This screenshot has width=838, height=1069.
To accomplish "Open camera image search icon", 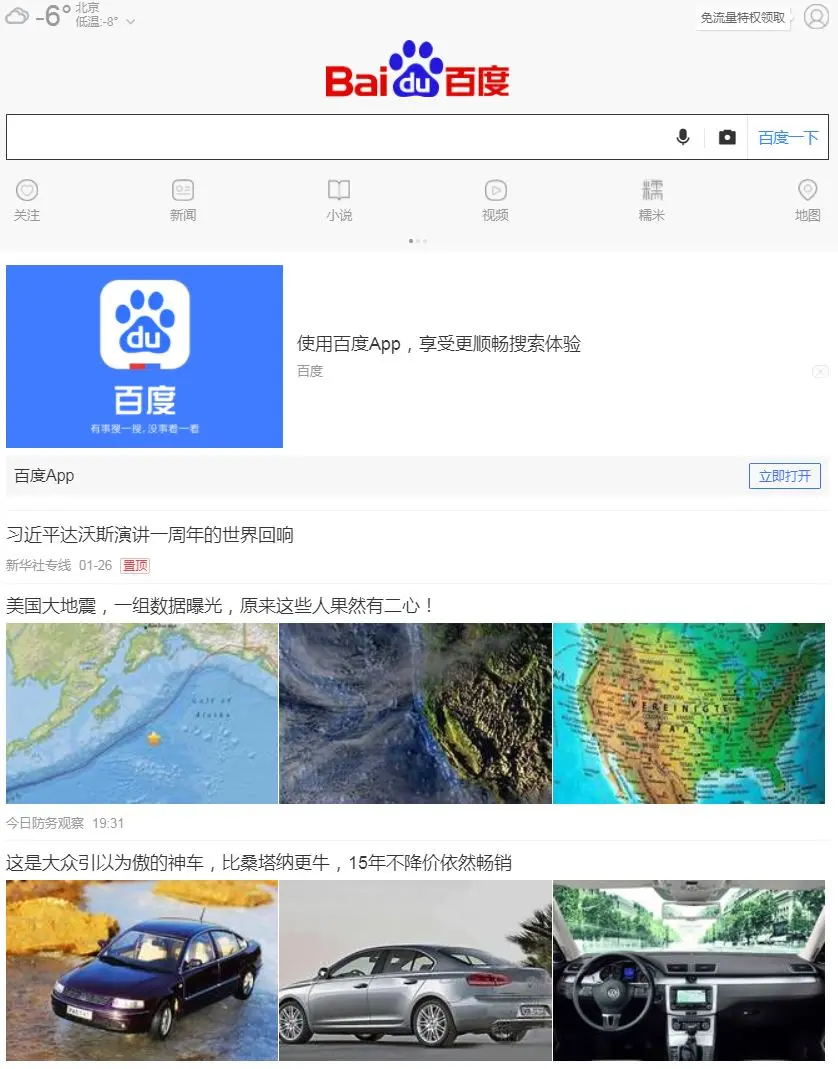I will click(727, 138).
